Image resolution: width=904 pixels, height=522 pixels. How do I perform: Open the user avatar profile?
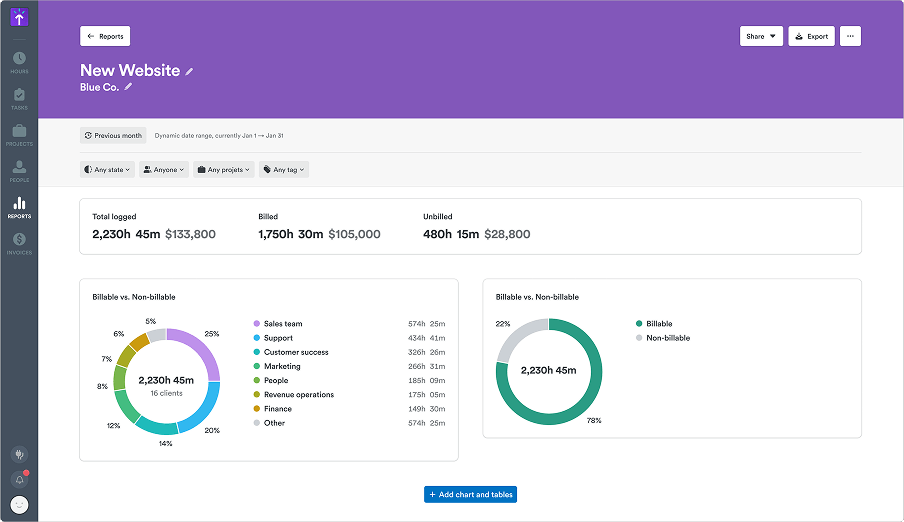click(x=19, y=505)
